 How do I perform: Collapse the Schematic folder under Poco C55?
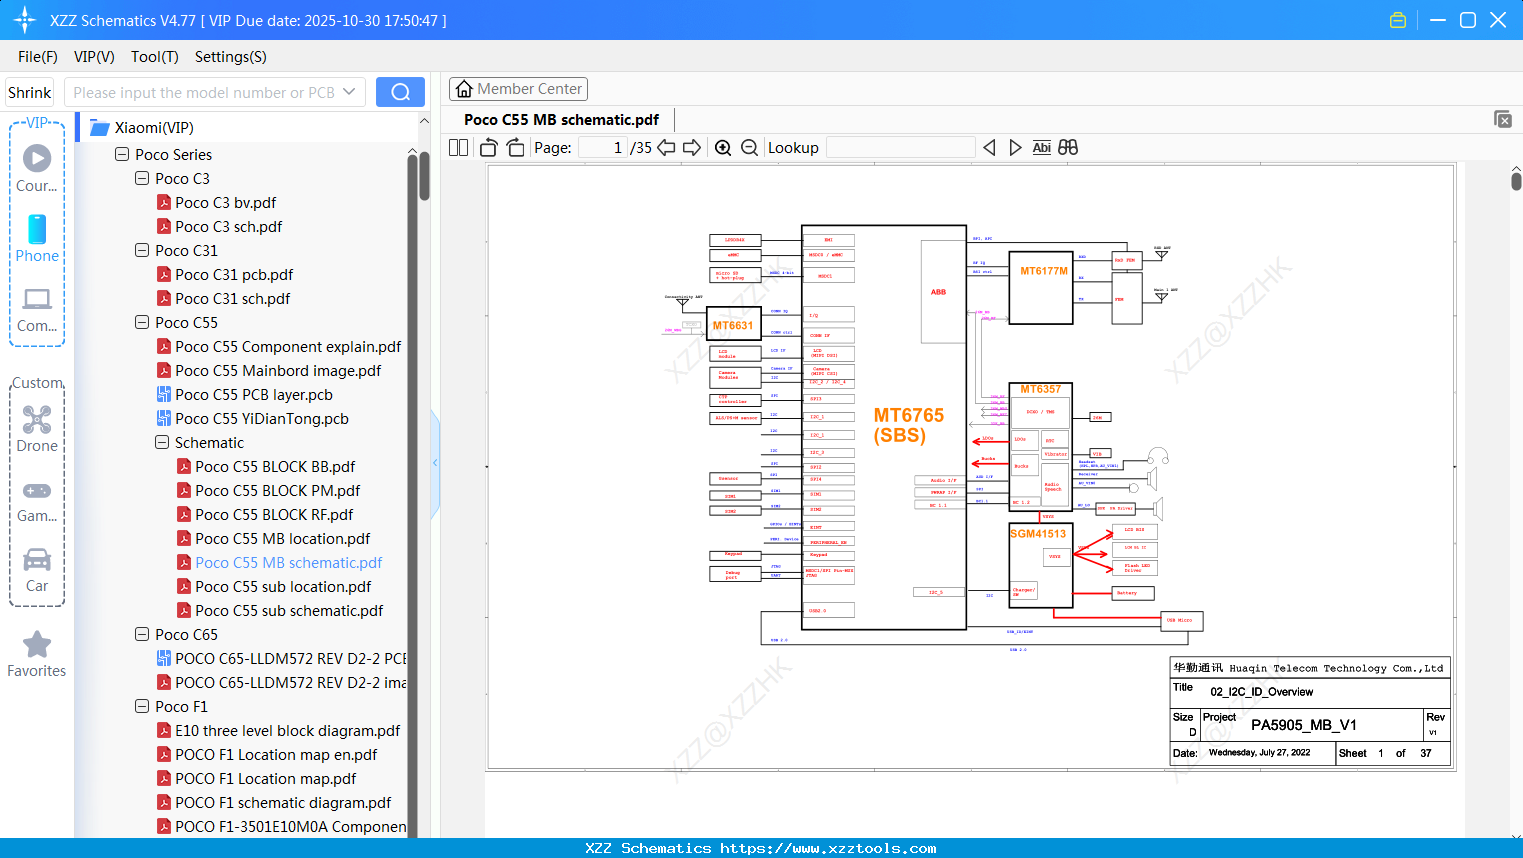click(161, 442)
